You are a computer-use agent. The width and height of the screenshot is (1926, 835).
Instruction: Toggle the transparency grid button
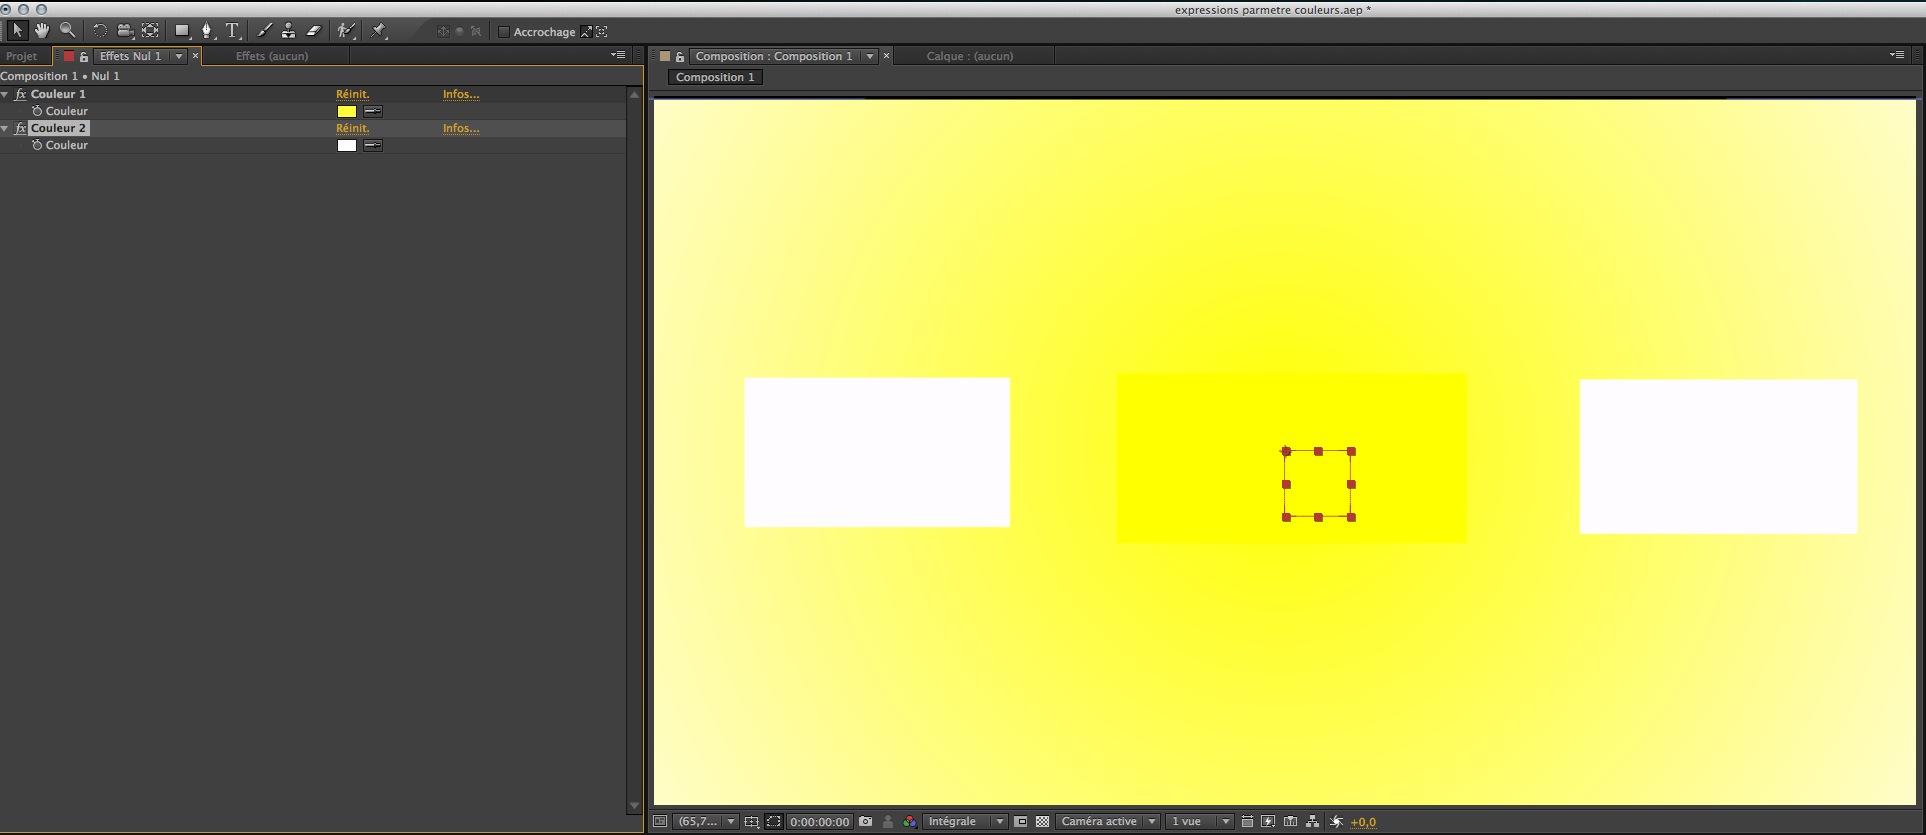1042,822
